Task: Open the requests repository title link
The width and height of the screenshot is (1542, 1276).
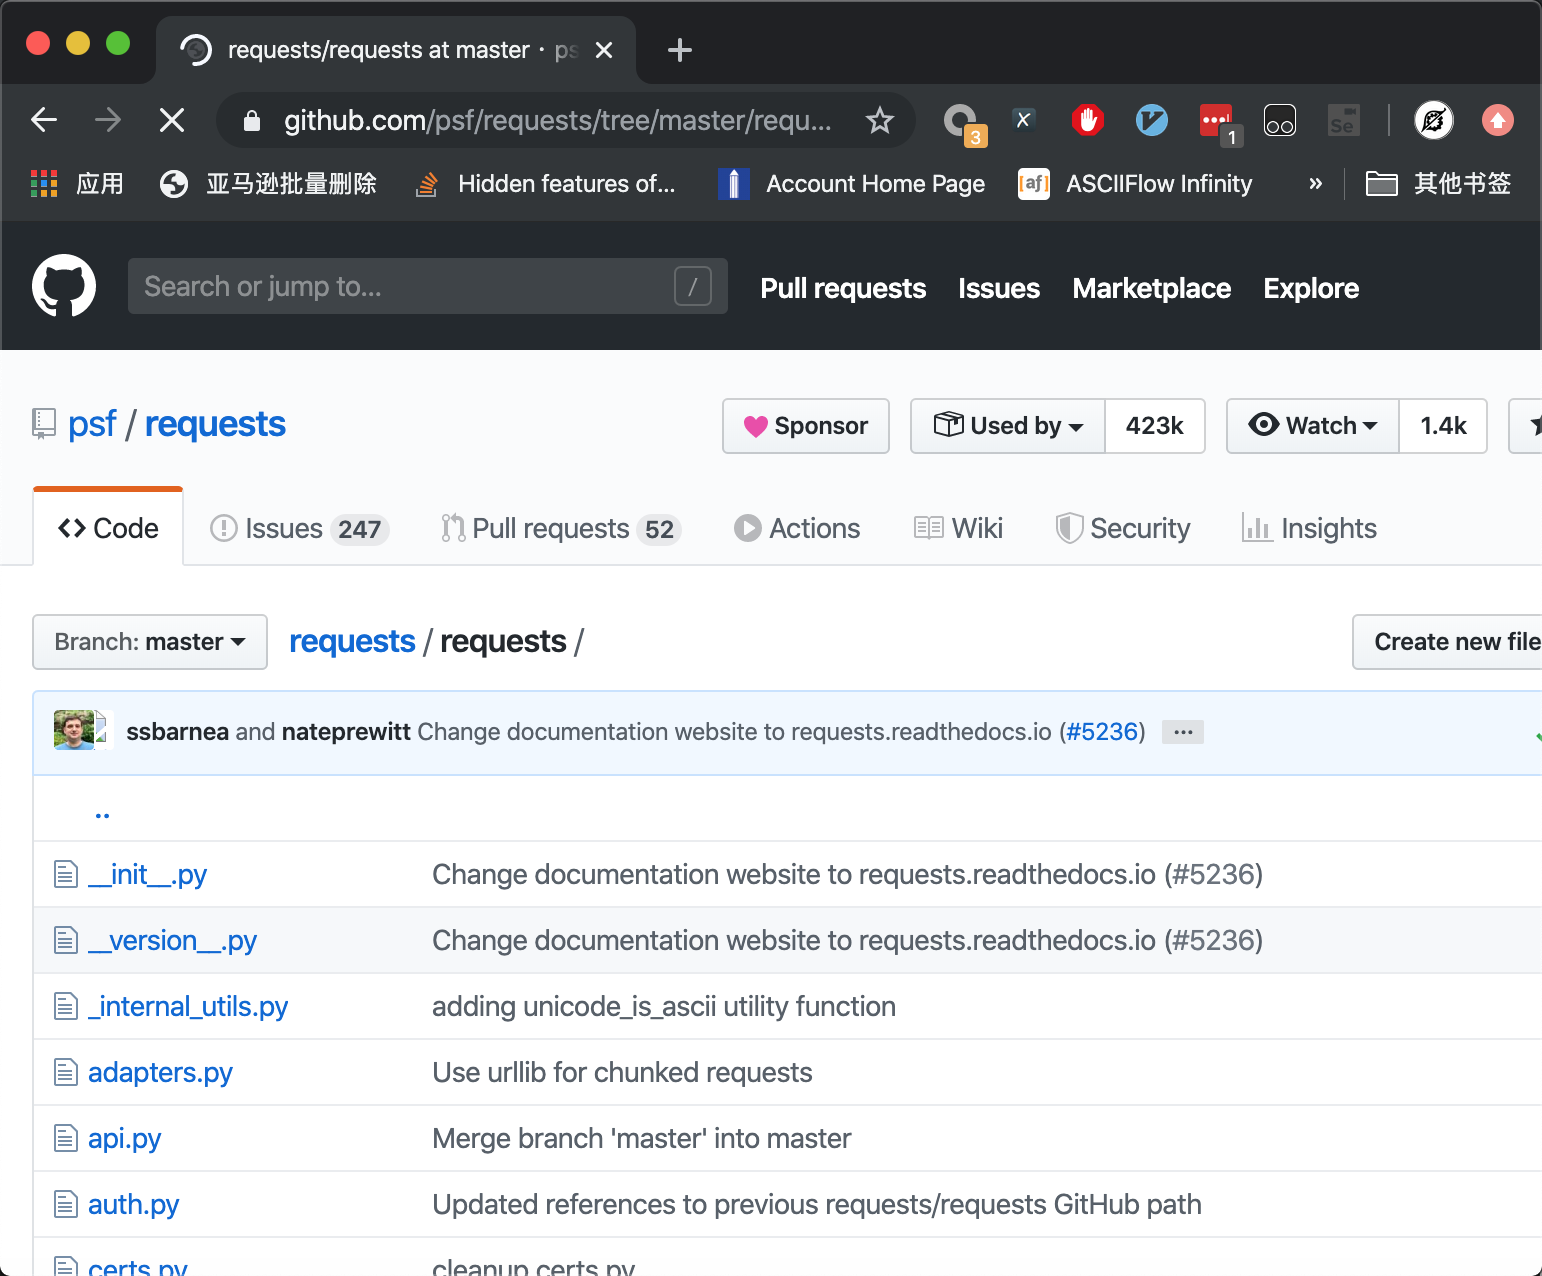Action: 215,424
